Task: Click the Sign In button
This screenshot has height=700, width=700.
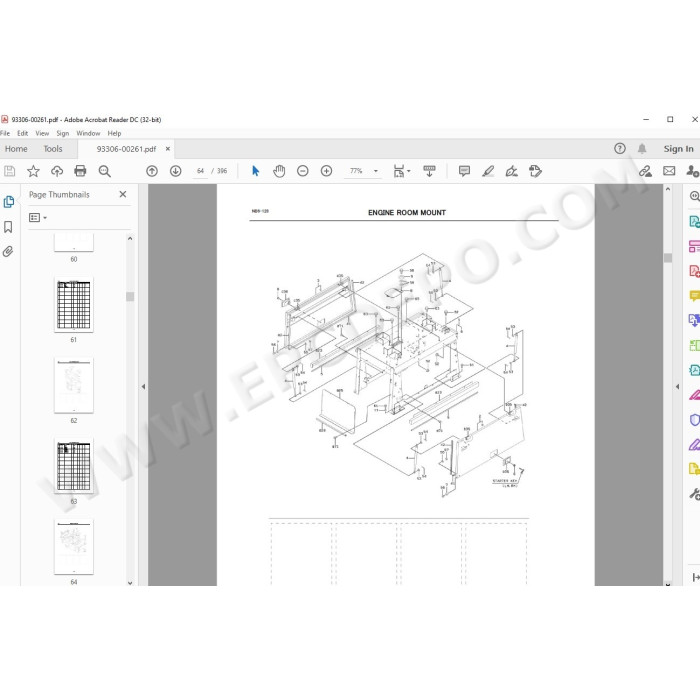Action: tap(678, 149)
